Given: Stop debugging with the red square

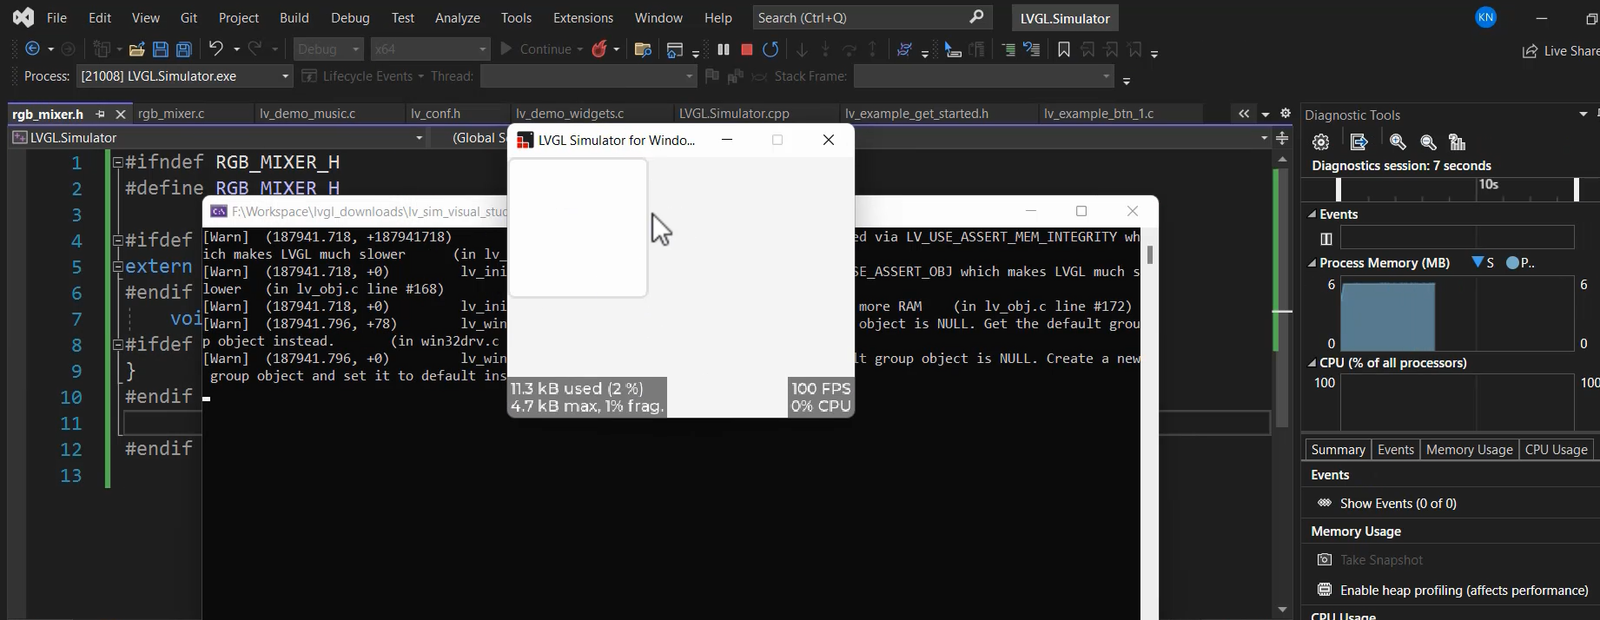Looking at the screenshot, I should point(747,49).
